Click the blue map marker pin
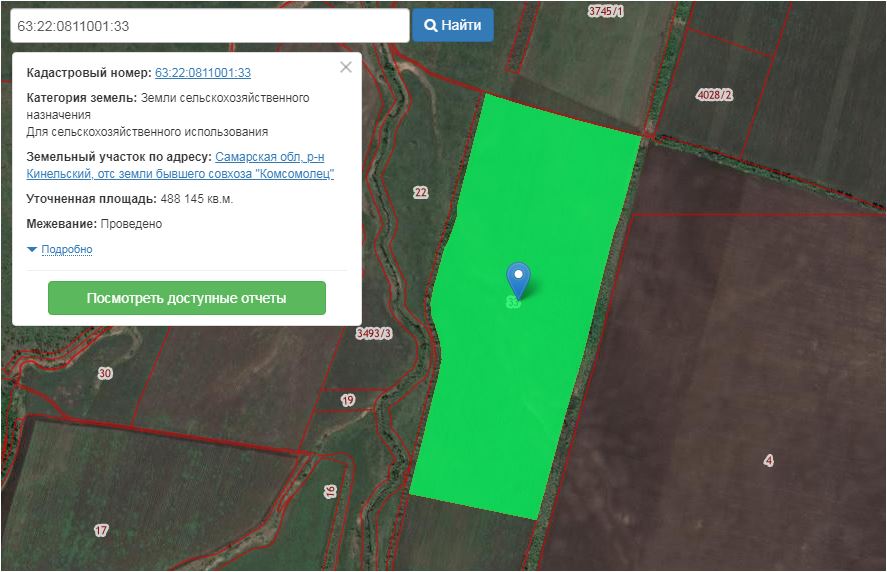887x572 pixels. click(518, 278)
